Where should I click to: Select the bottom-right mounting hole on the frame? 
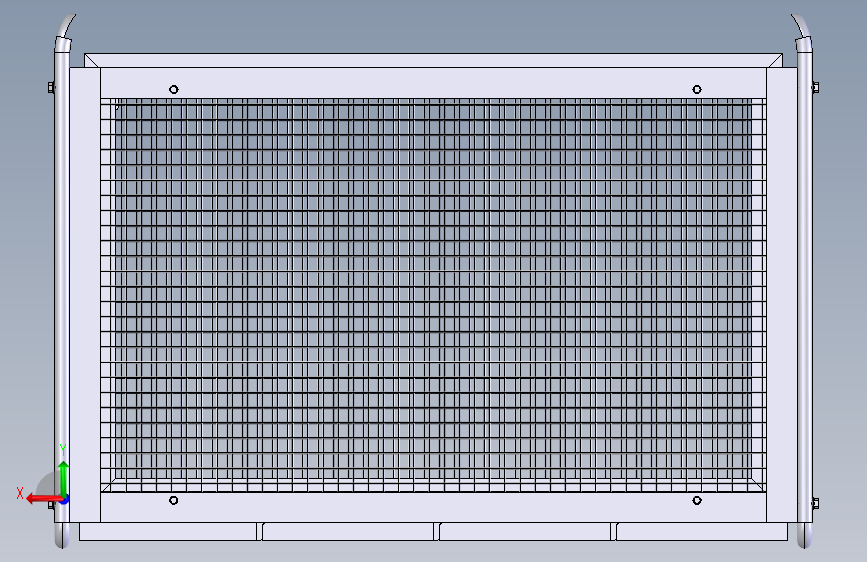pos(697,501)
